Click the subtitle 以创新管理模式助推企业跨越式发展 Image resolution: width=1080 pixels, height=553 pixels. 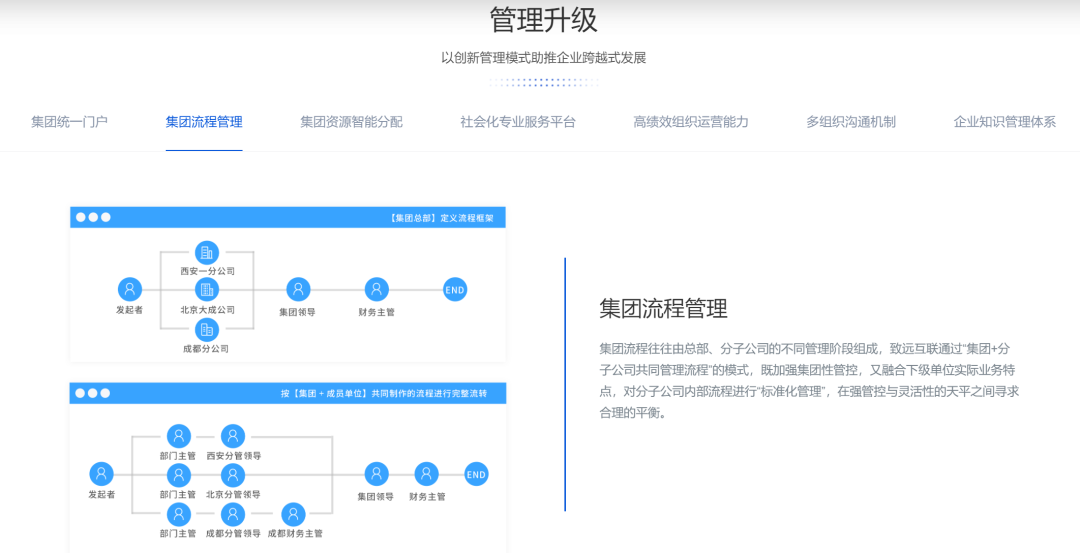click(x=543, y=58)
